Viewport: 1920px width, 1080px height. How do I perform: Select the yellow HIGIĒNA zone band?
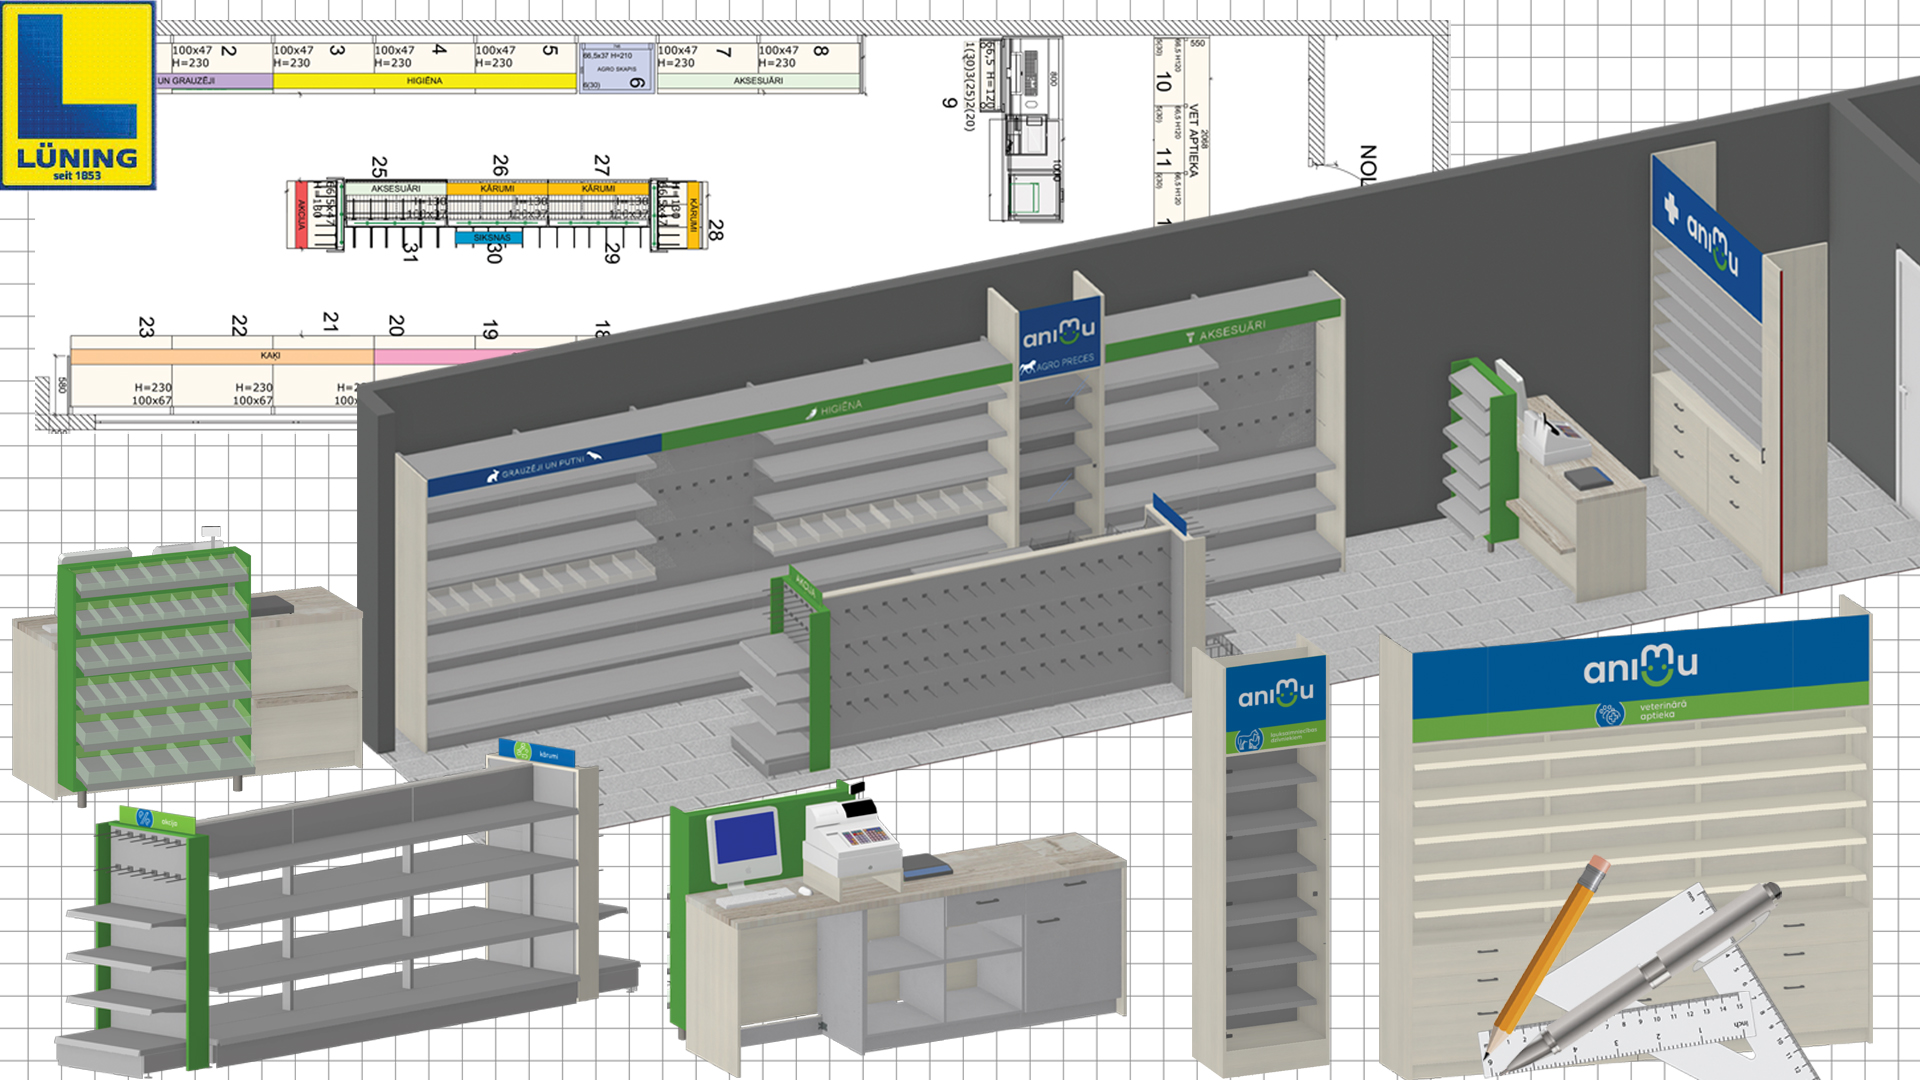(424, 81)
